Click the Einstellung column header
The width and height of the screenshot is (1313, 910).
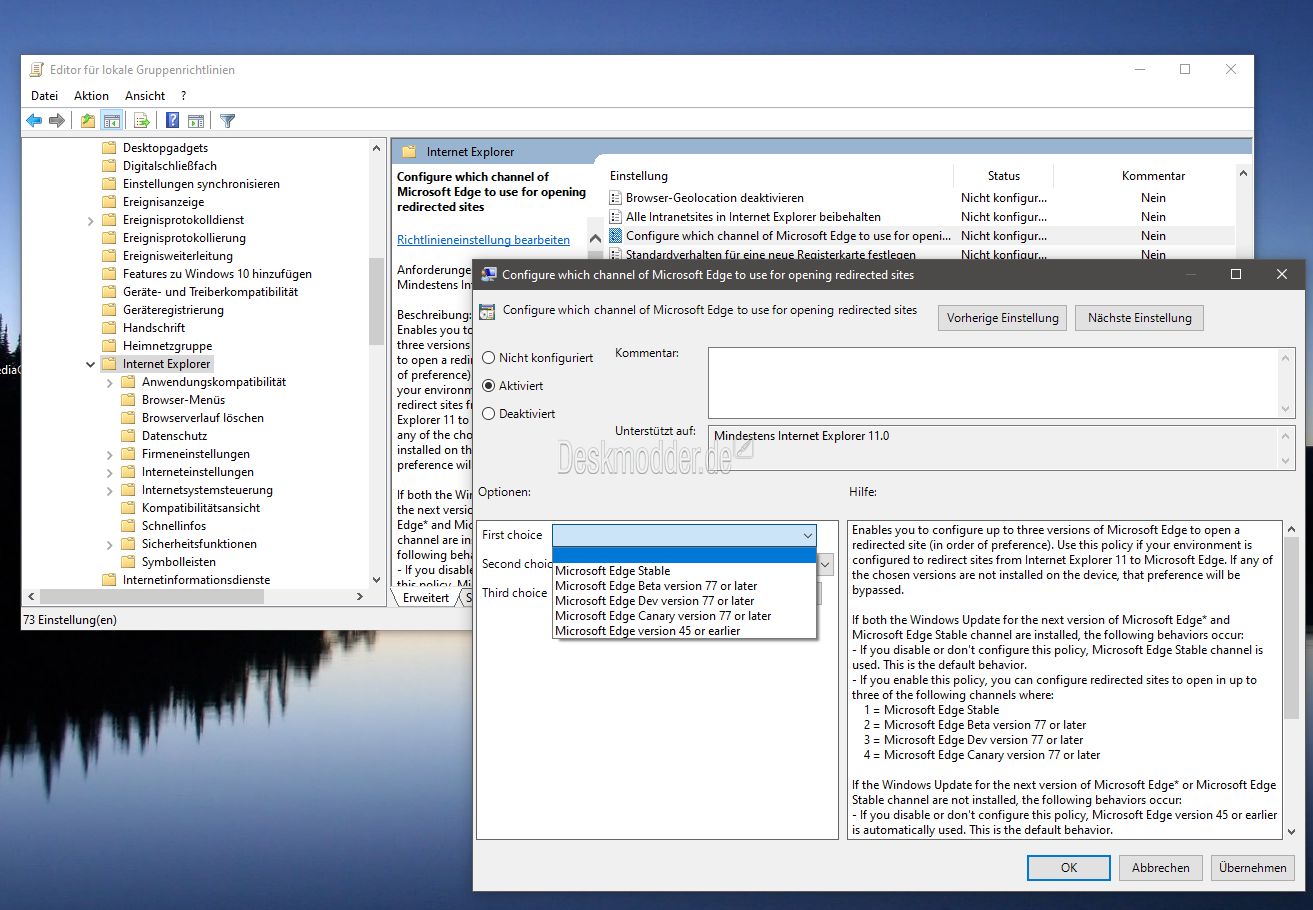click(x=778, y=176)
